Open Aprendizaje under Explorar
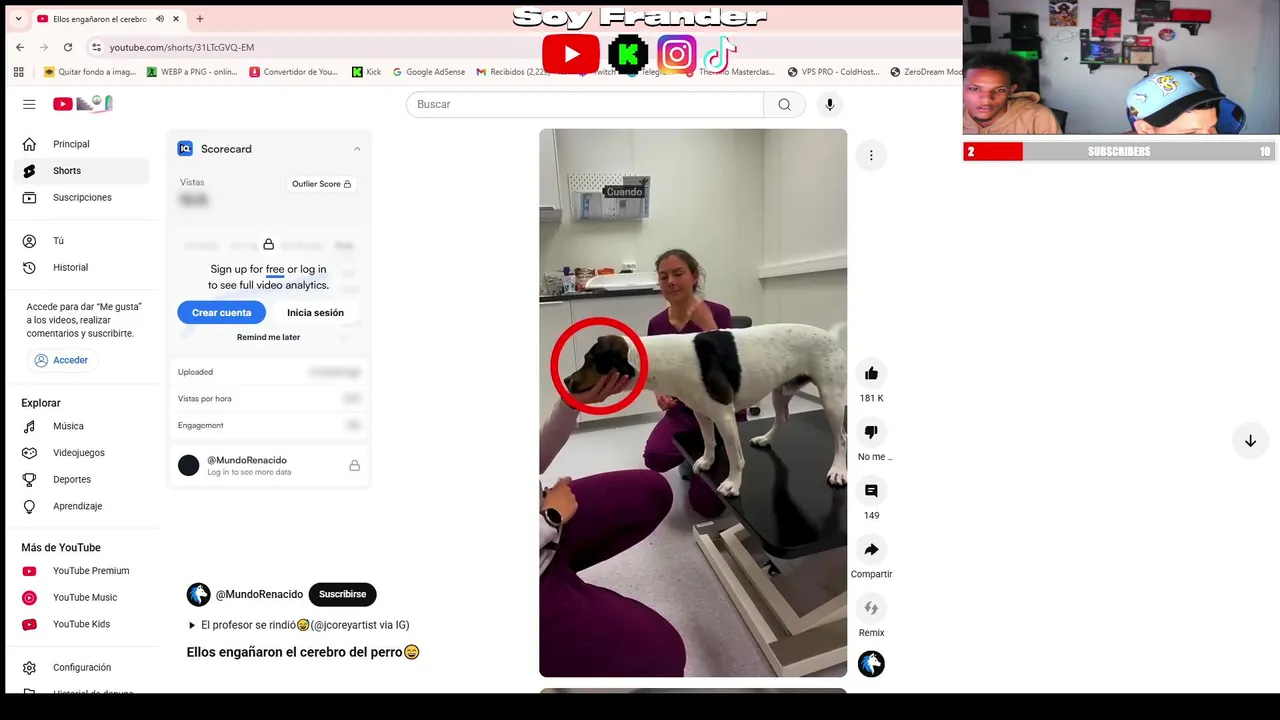 point(84,506)
